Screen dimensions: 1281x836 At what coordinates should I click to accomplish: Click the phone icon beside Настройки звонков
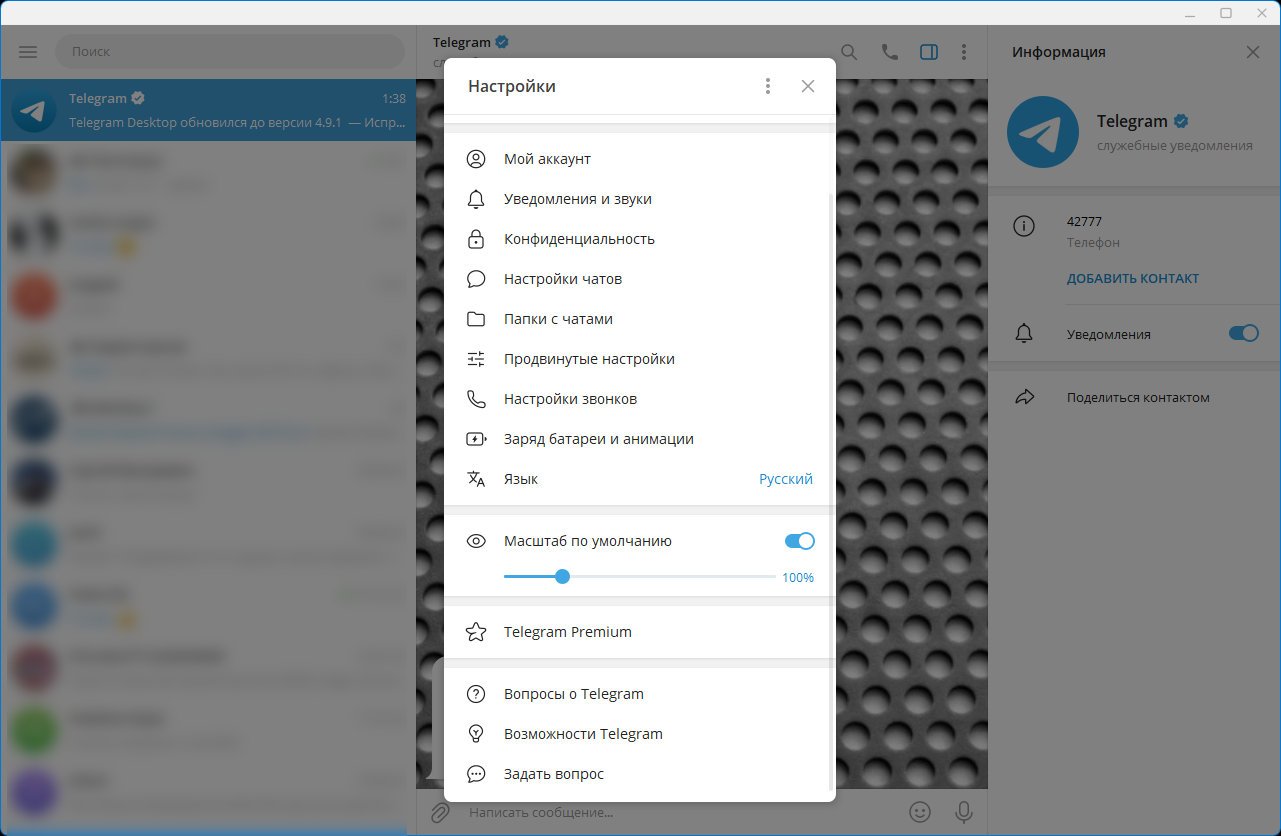coord(476,399)
